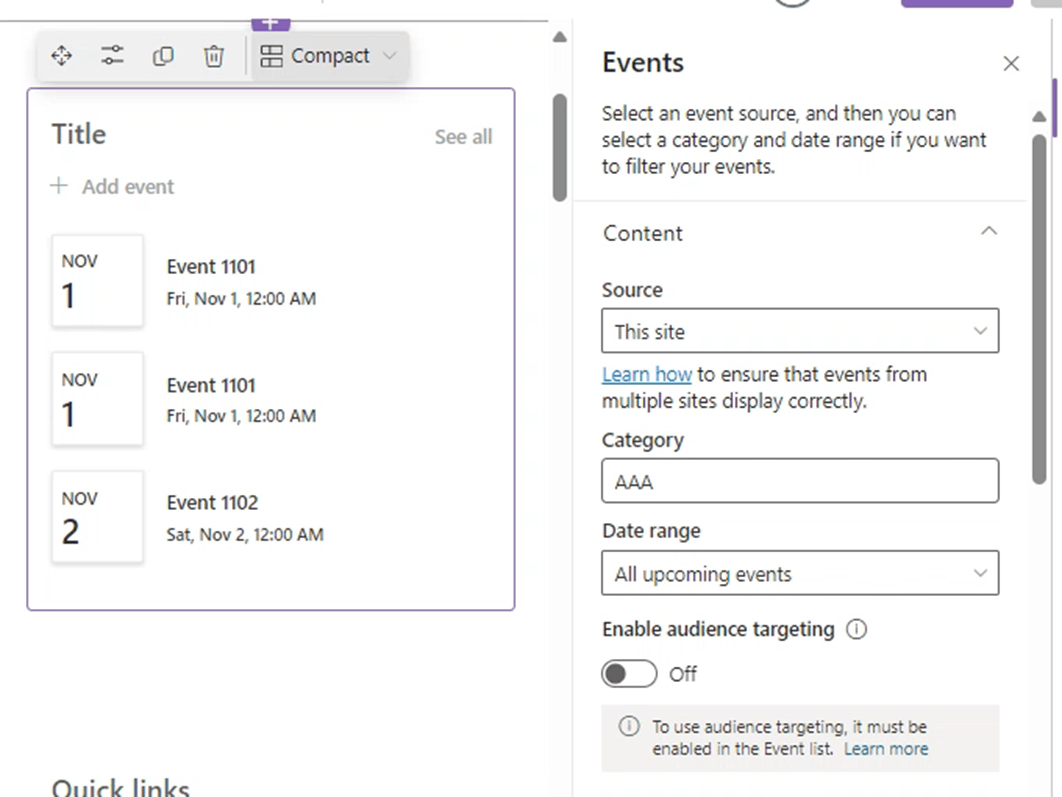This screenshot has height=797, width=1062.
Task: Open the Date range dropdown
Action: click(x=800, y=574)
